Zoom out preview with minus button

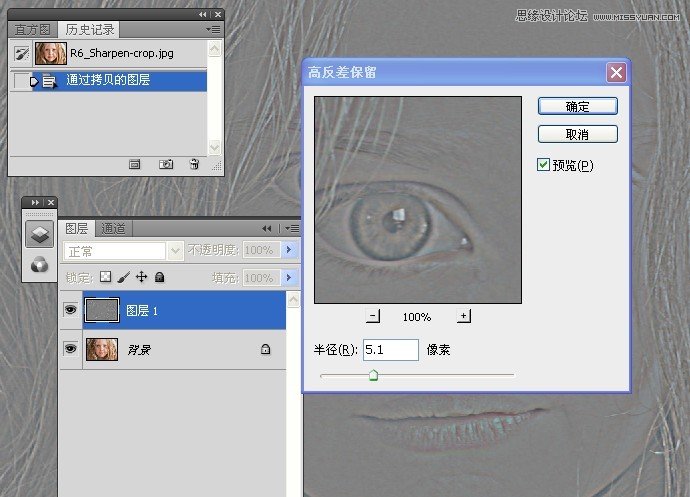pyautogui.click(x=373, y=316)
